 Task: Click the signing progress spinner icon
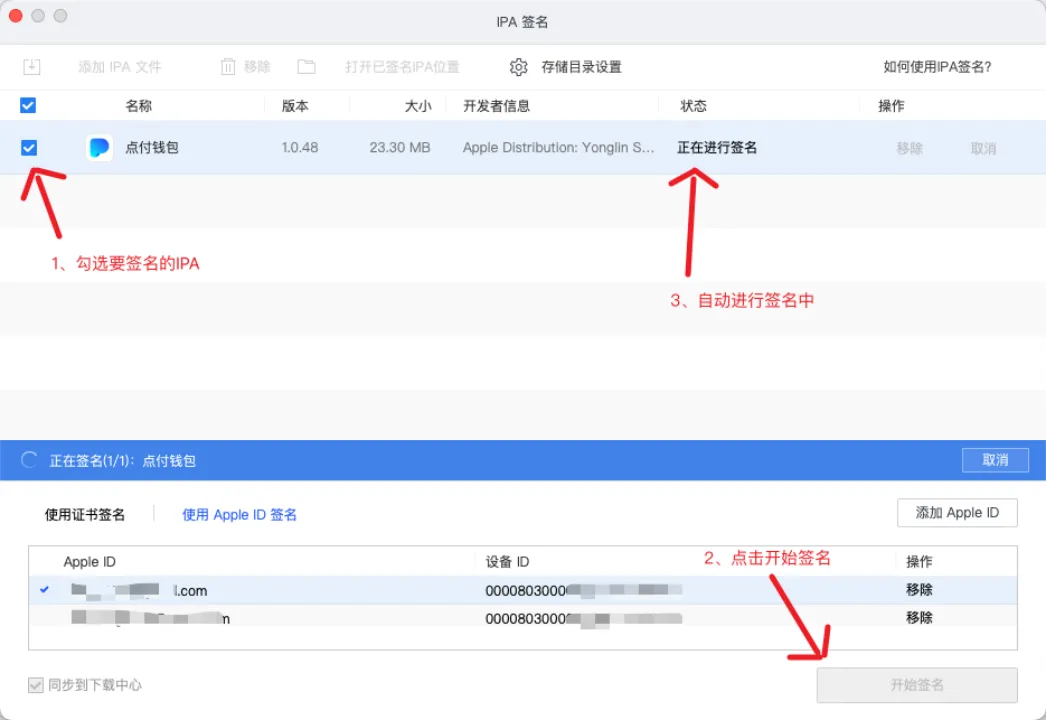click(30, 460)
